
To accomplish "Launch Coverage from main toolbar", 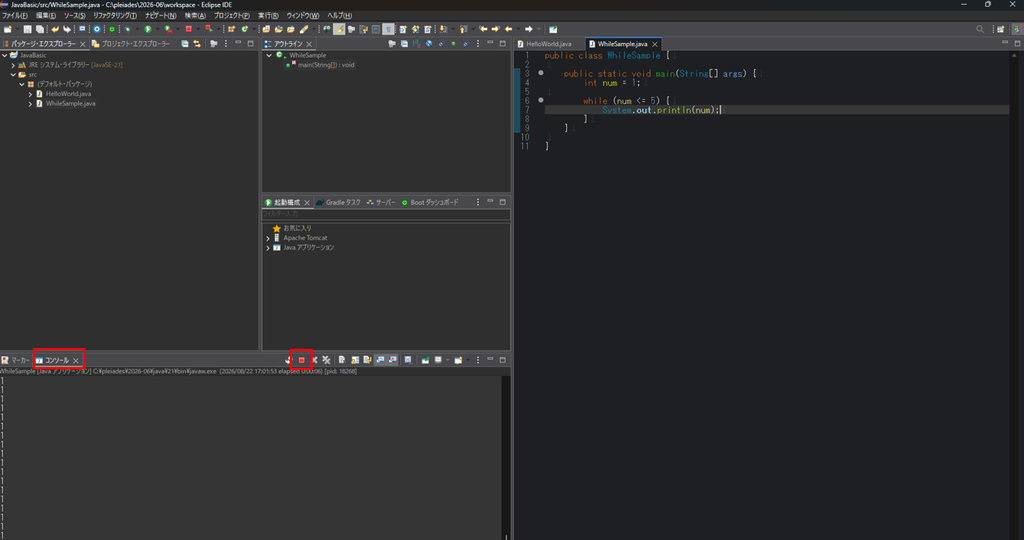I will (x=168, y=29).
